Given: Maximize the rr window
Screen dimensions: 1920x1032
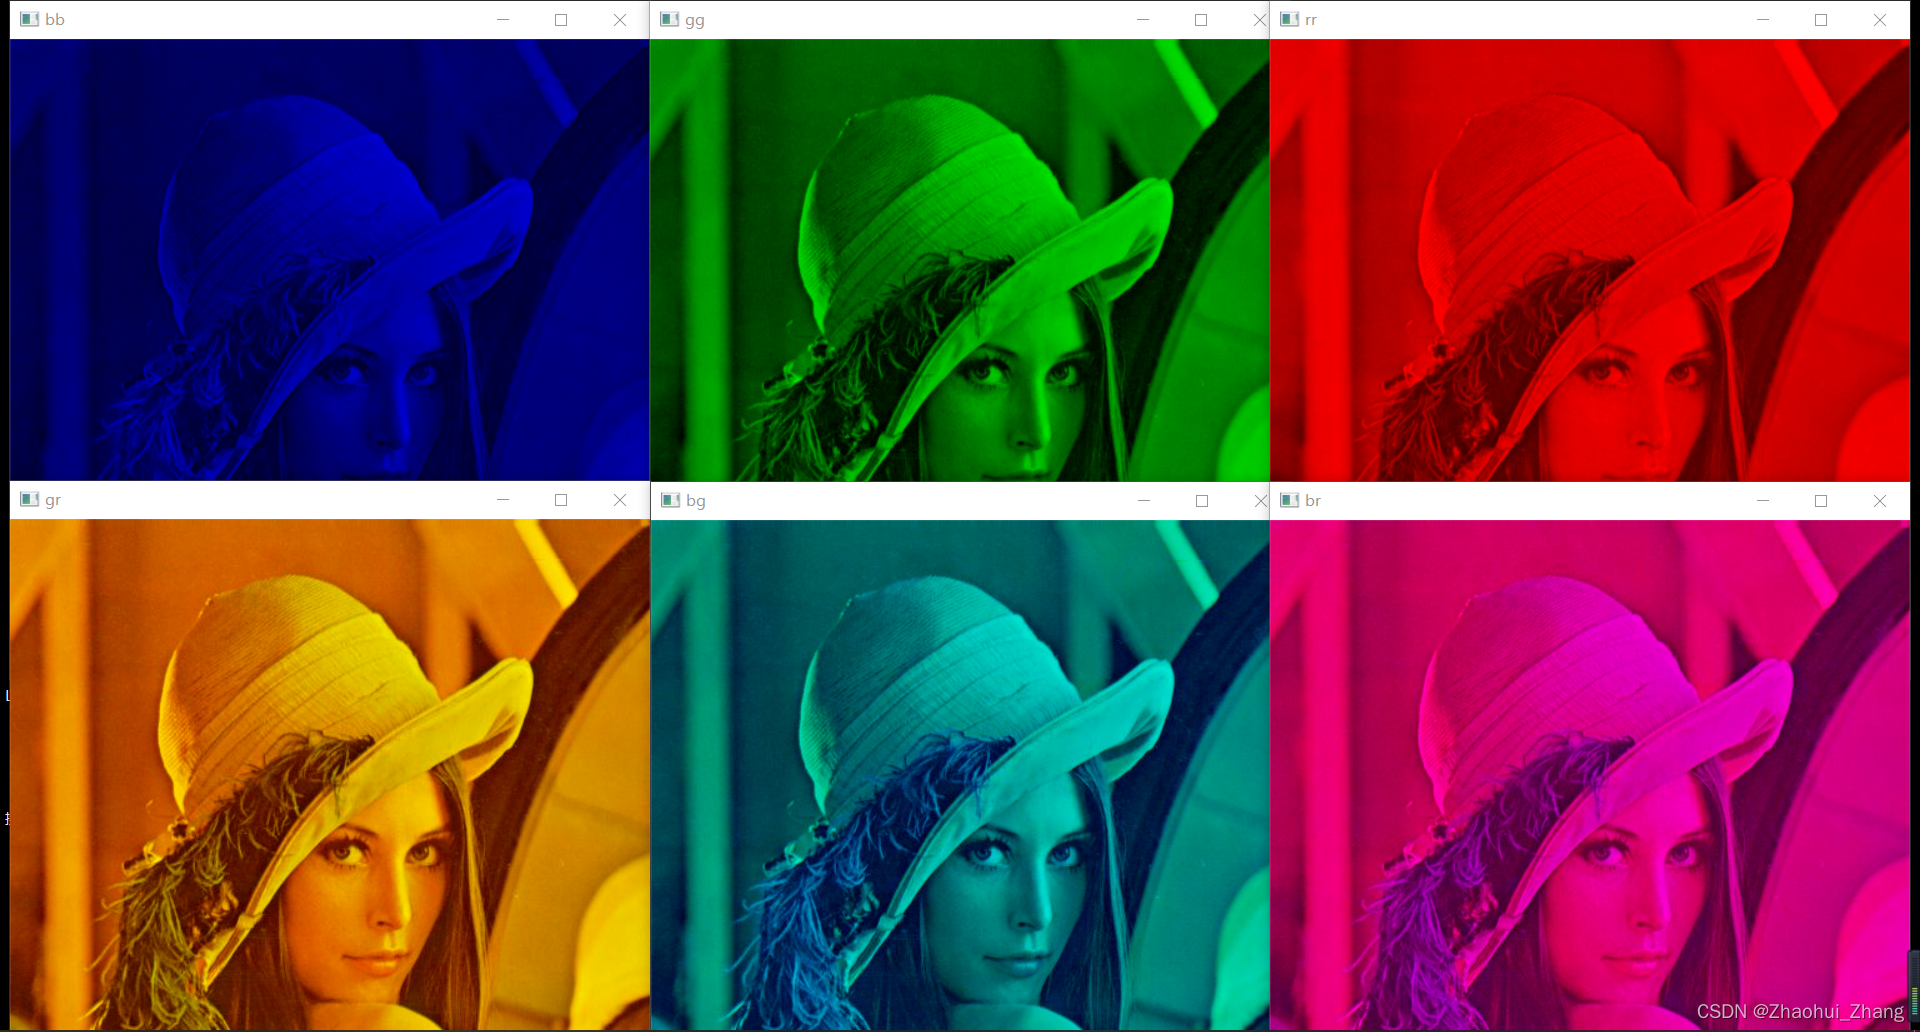Looking at the screenshot, I should 1821,20.
